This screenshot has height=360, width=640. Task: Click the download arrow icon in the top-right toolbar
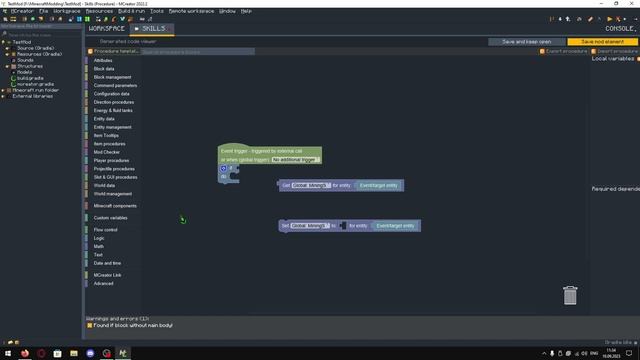[x=560, y=19]
